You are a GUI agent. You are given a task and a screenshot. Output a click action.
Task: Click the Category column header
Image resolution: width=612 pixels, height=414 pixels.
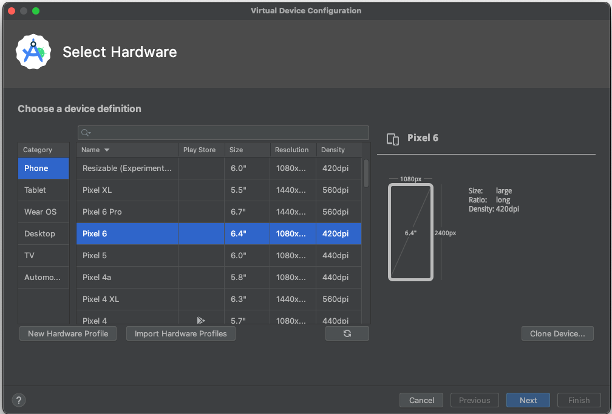pyautogui.click(x=43, y=150)
